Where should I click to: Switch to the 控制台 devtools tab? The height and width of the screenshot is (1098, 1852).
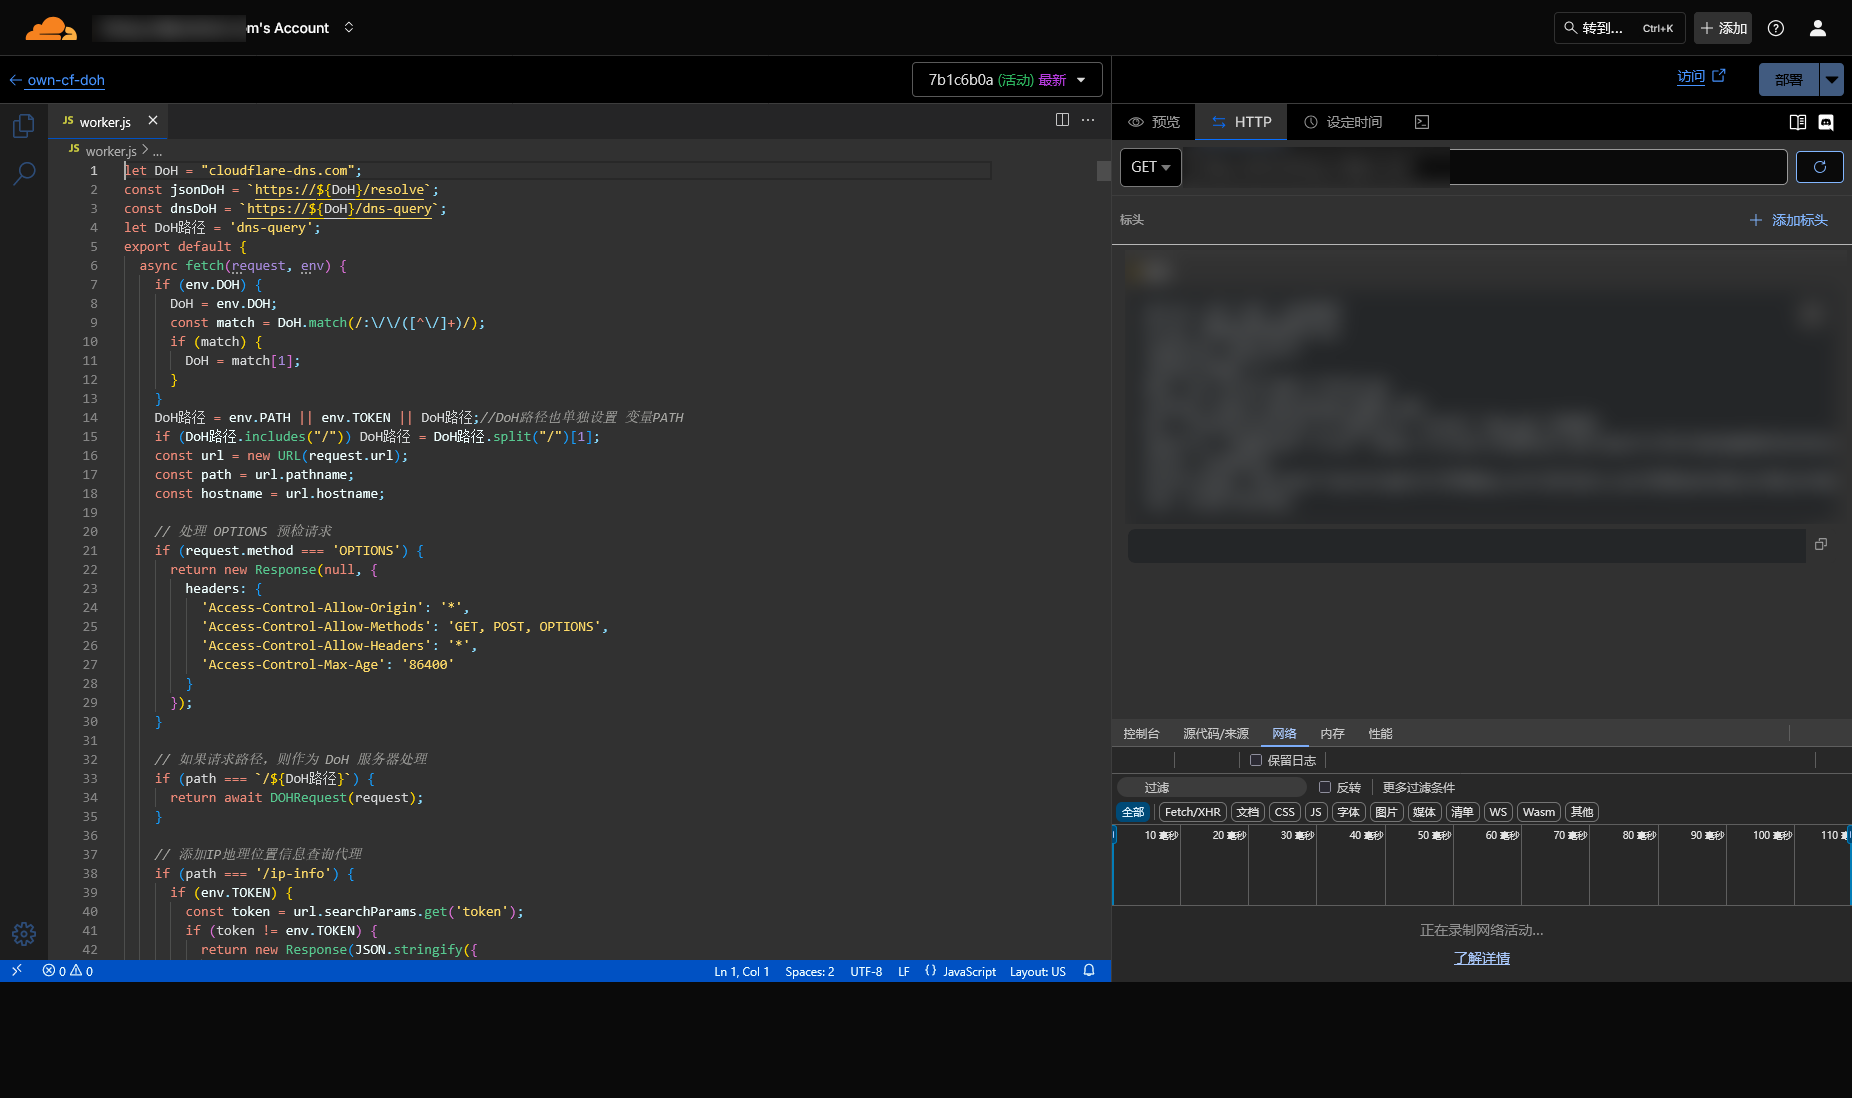(1141, 734)
